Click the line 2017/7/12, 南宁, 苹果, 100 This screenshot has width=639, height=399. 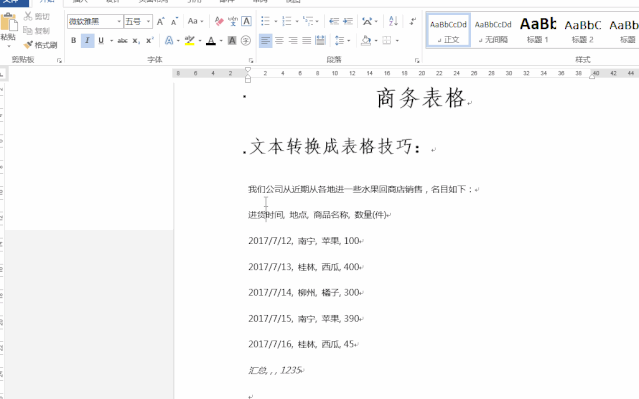pyautogui.click(x=304, y=241)
